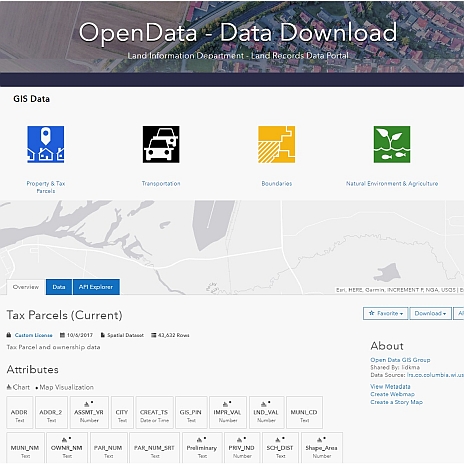Open the Transportation cars icon
The image size is (464, 464).
point(161,144)
